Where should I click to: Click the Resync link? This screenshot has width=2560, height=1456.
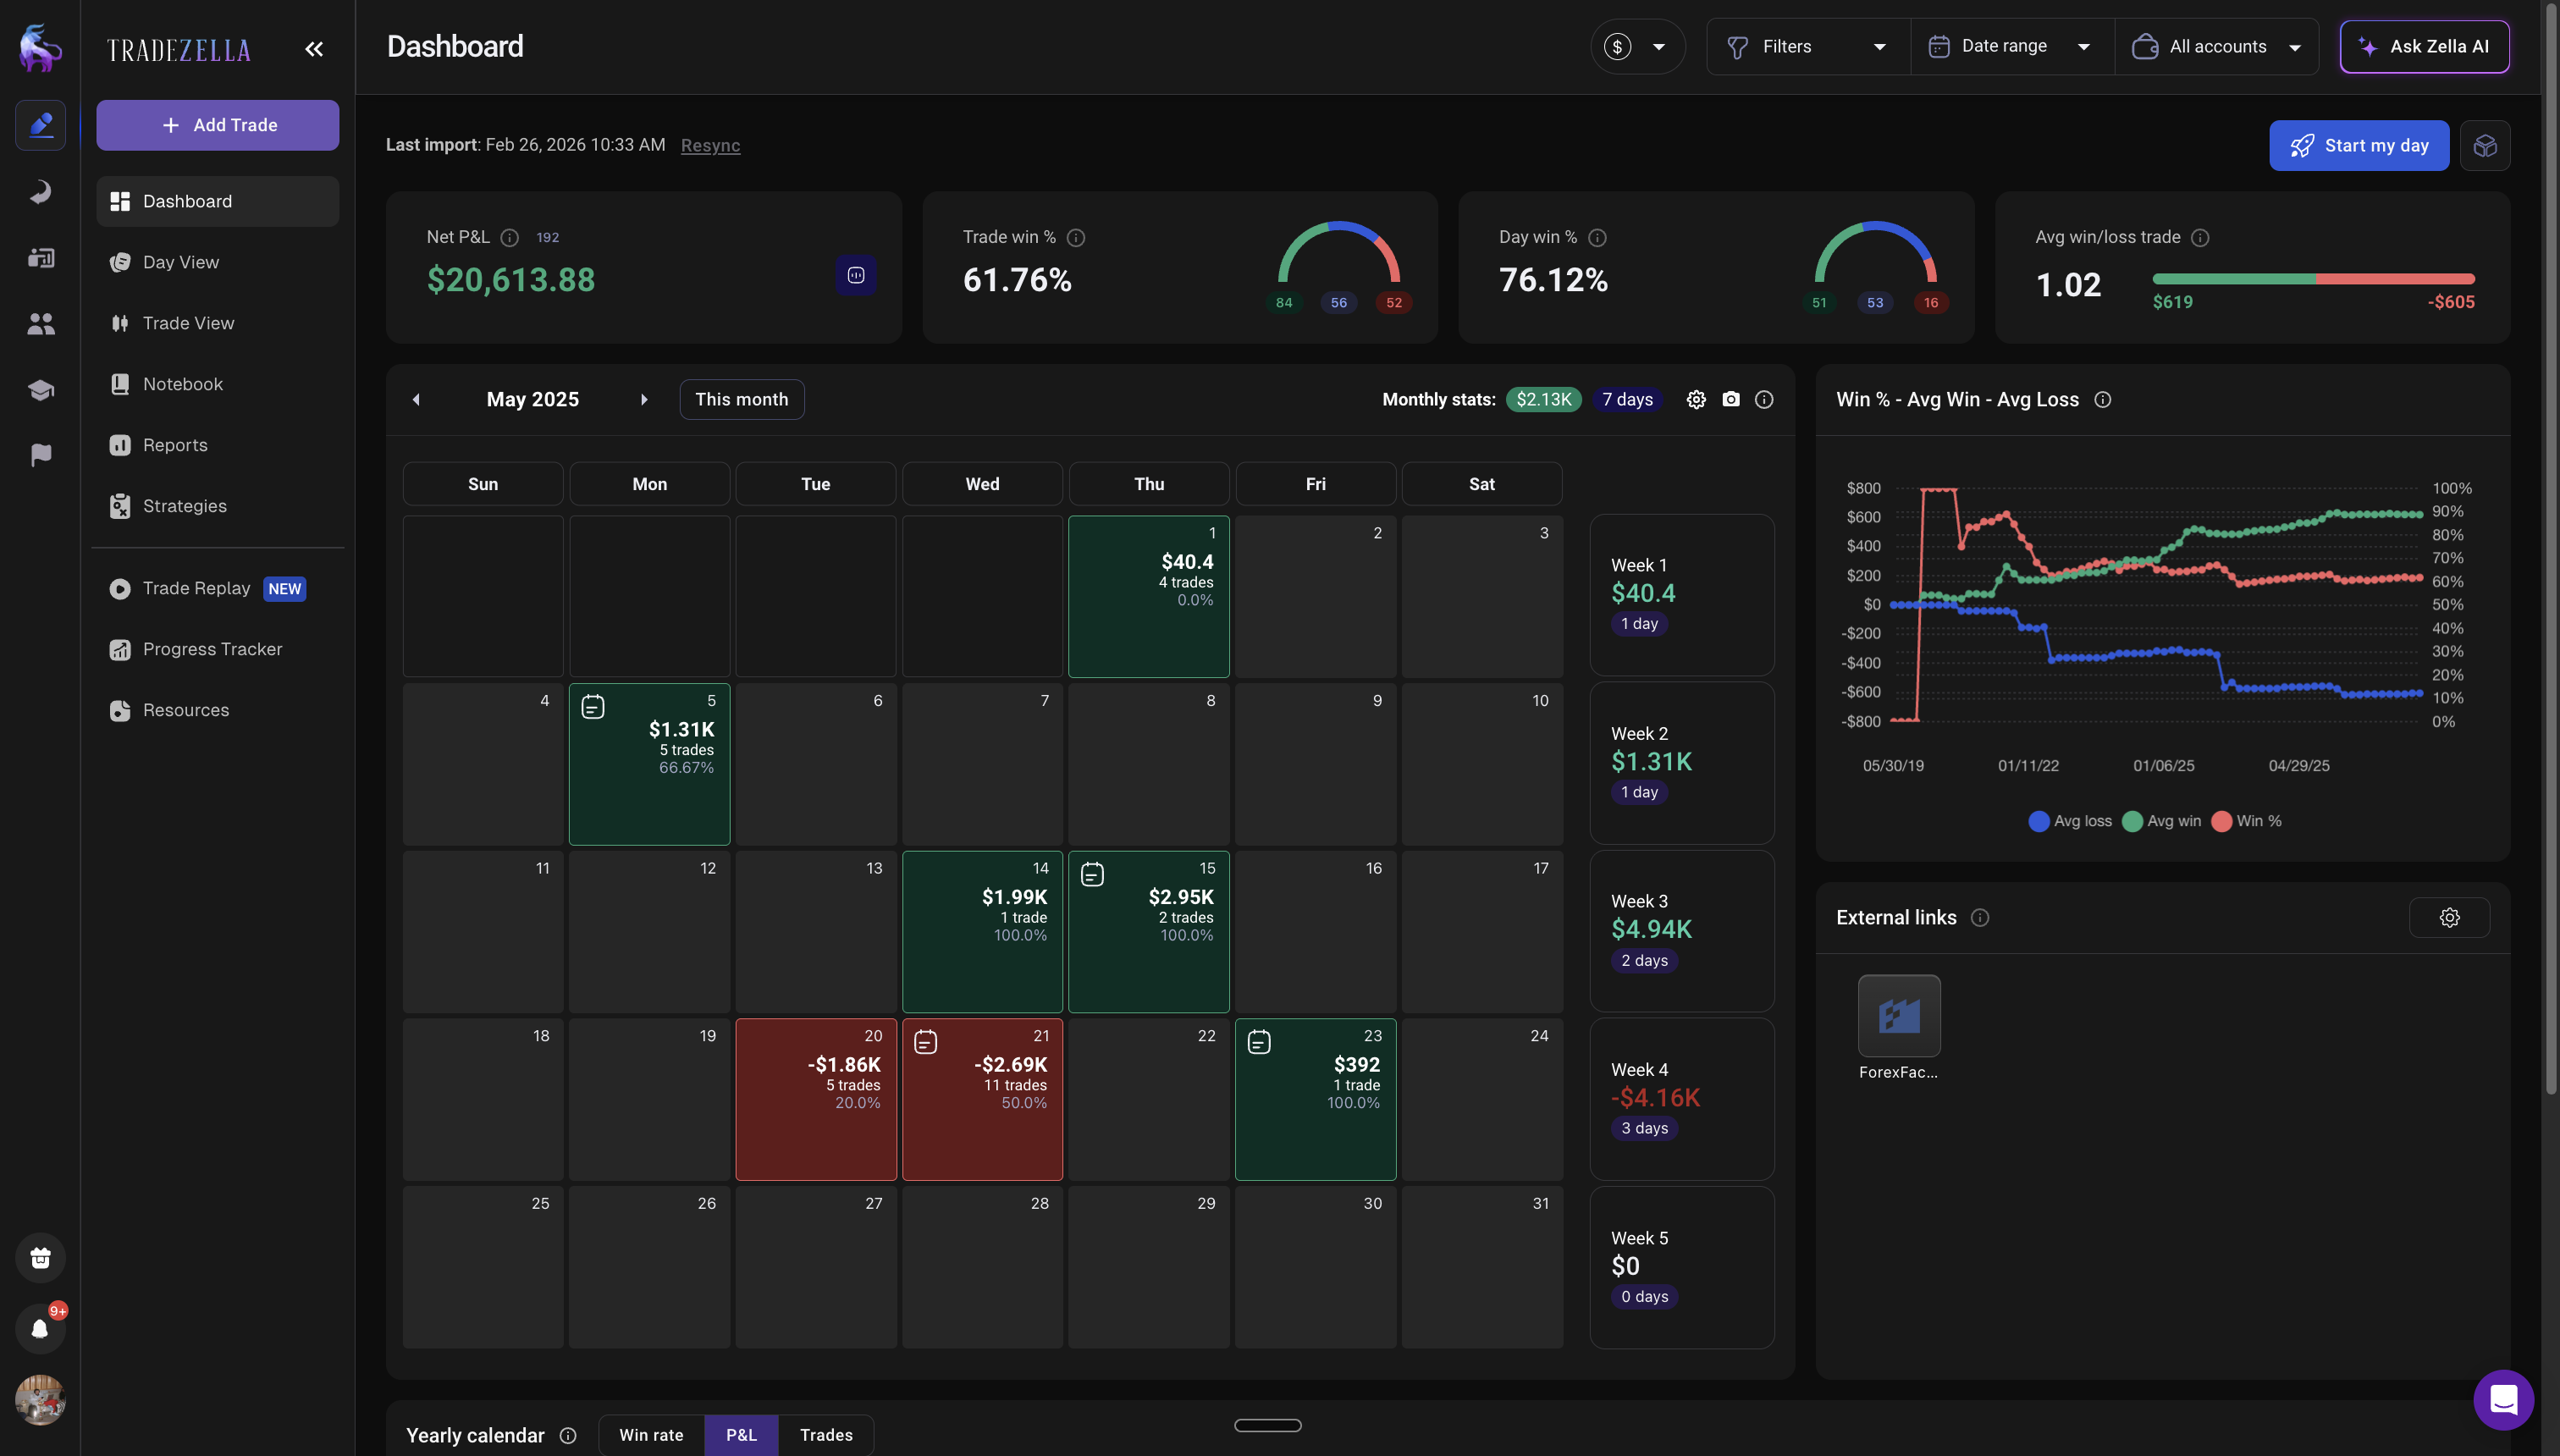(710, 145)
